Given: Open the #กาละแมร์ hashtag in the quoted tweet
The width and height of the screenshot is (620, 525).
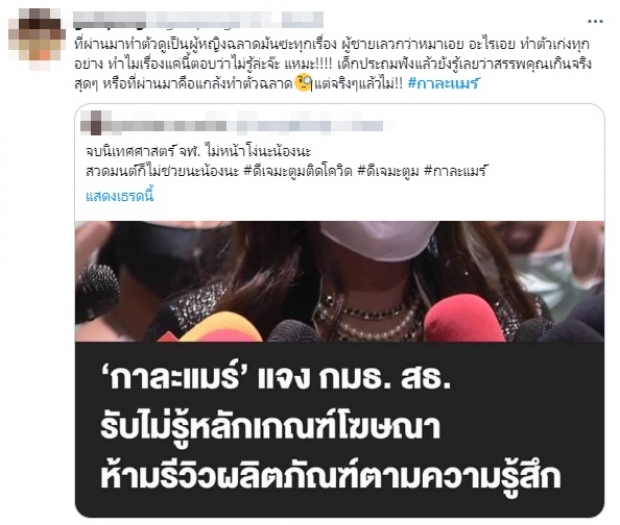Looking at the screenshot, I should point(455,171).
